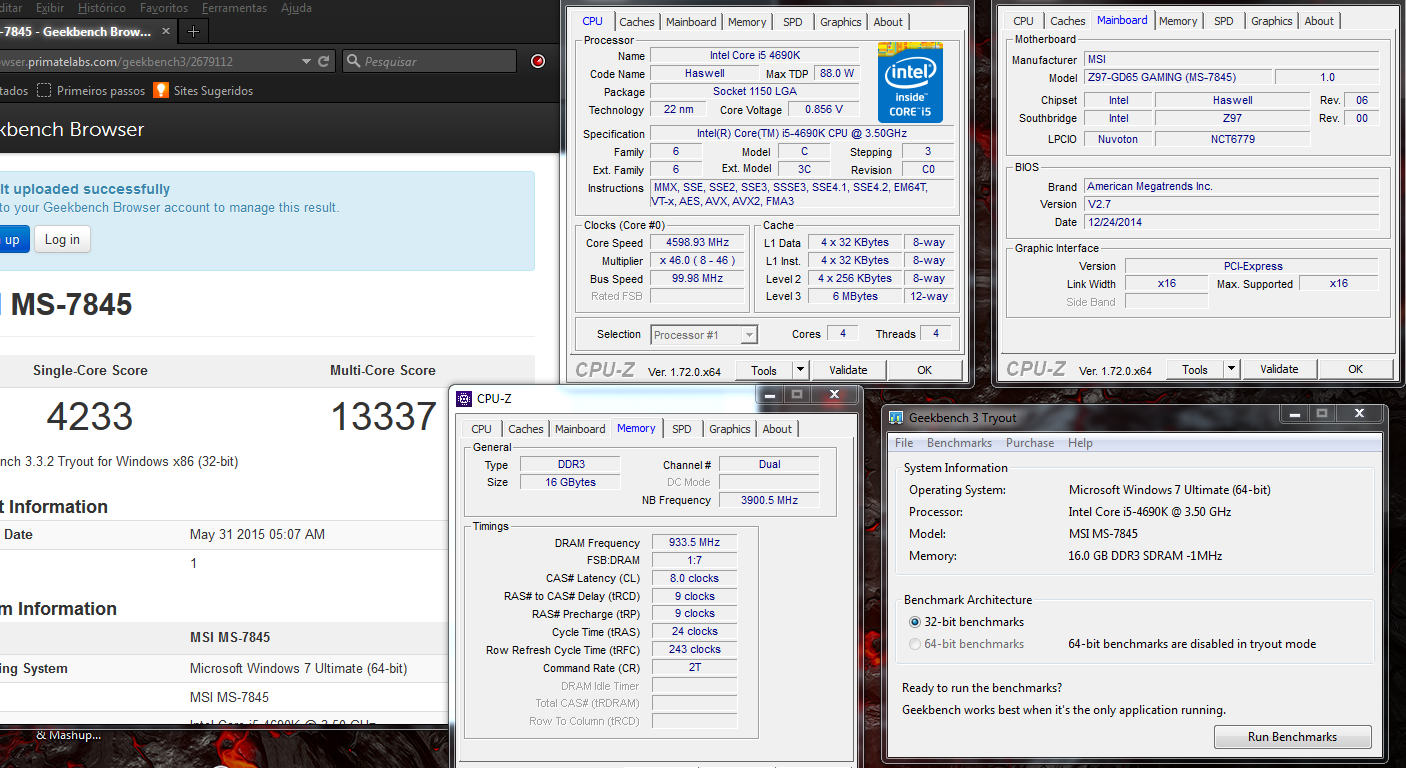Viewport: 1406px width, 768px height.
Task: Click the Intel Core i5 logo in CPU-Z
Action: [910, 83]
